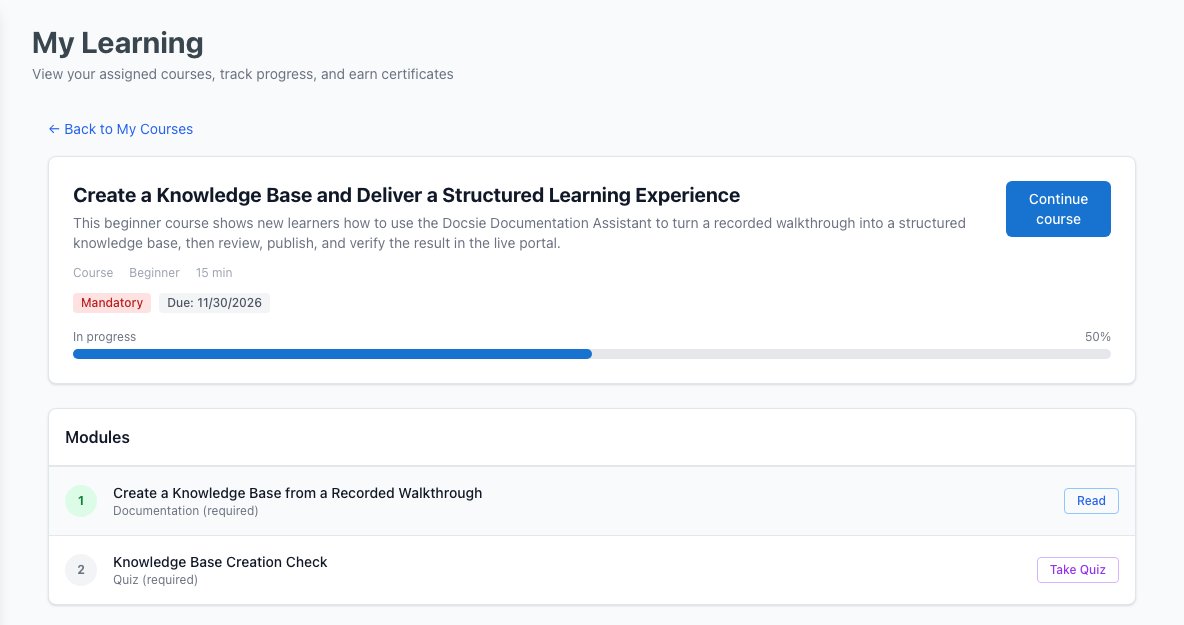Open Create a Knowledge Base from a Recorded Walkthrough

[x=298, y=493]
